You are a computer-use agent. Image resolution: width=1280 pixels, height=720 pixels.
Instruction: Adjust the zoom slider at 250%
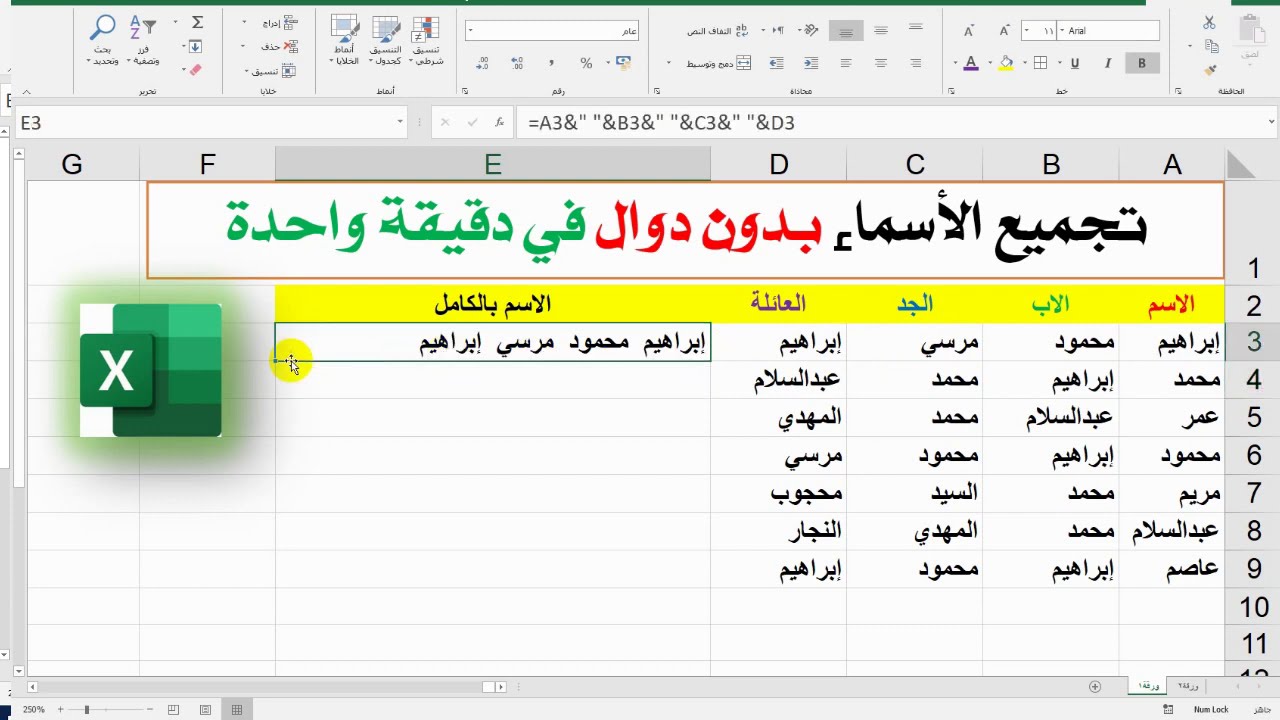(x=87, y=710)
